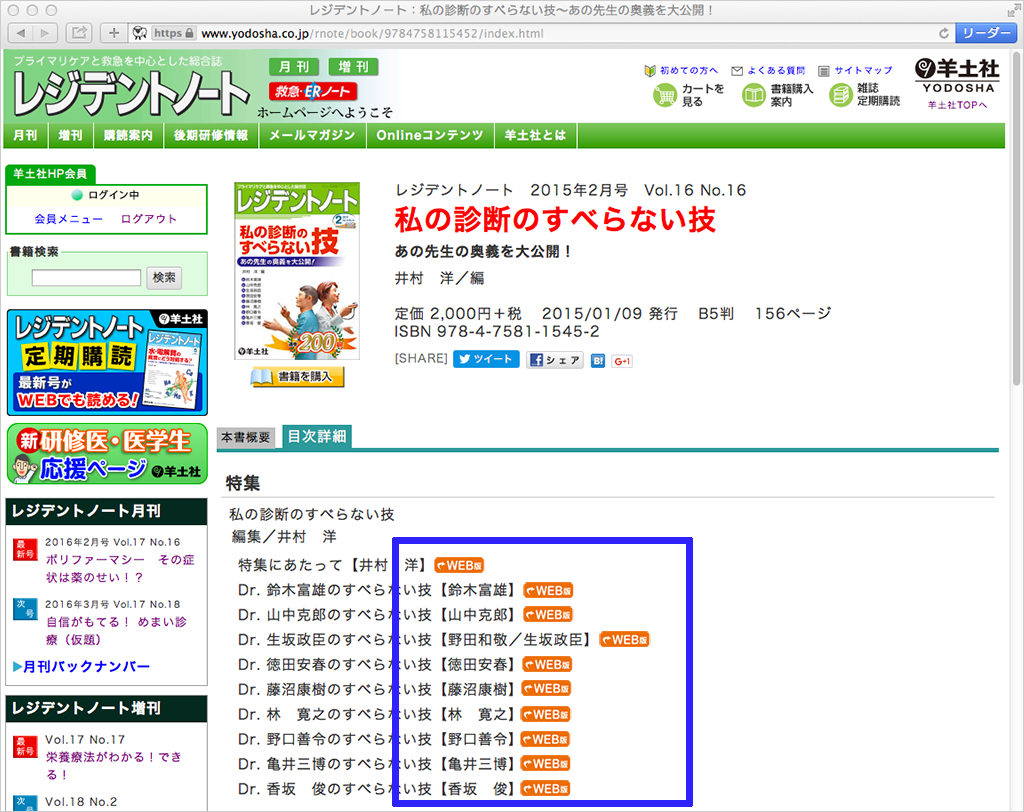Screen dimensions: 1024x812
Task: Open 購読案内 in the green menu
Action: click(x=129, y=136)
